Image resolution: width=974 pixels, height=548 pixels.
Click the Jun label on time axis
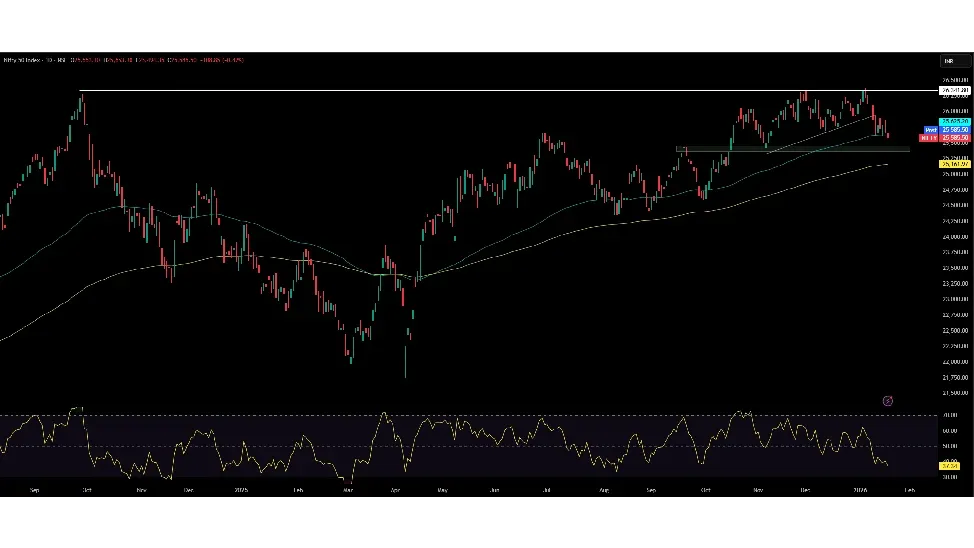(x=495, y=491)
